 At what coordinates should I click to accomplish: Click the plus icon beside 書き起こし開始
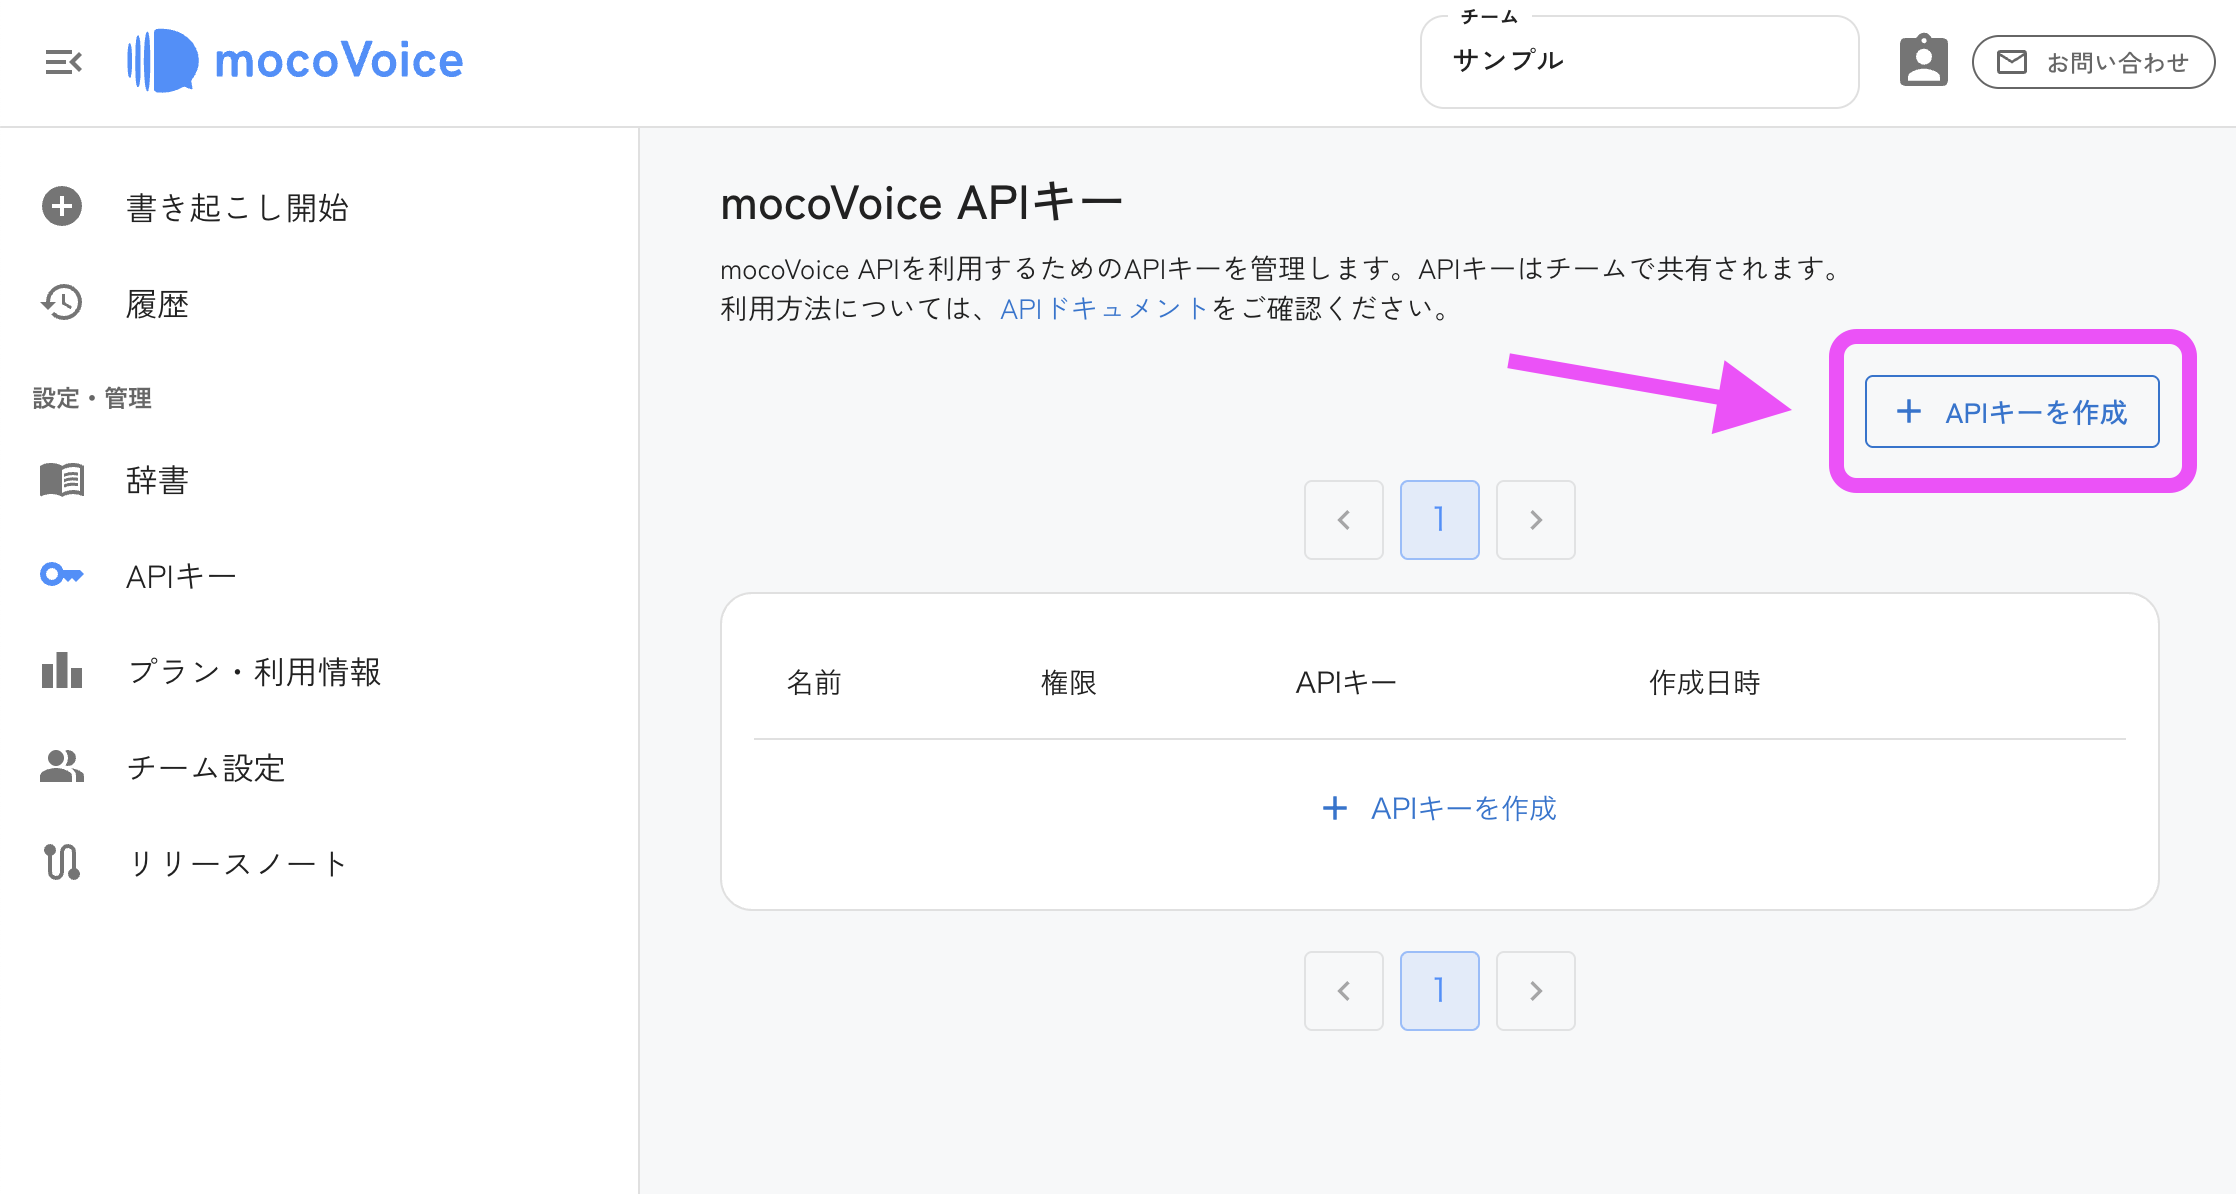point(62,207)
